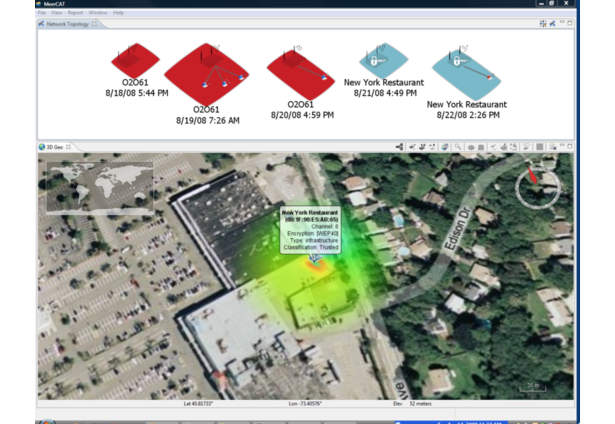Image resolution: width=615 pixels, height=424 pixels.
Task: Click the New York Restaurant info tooltip
Action: tap(310, 229)
